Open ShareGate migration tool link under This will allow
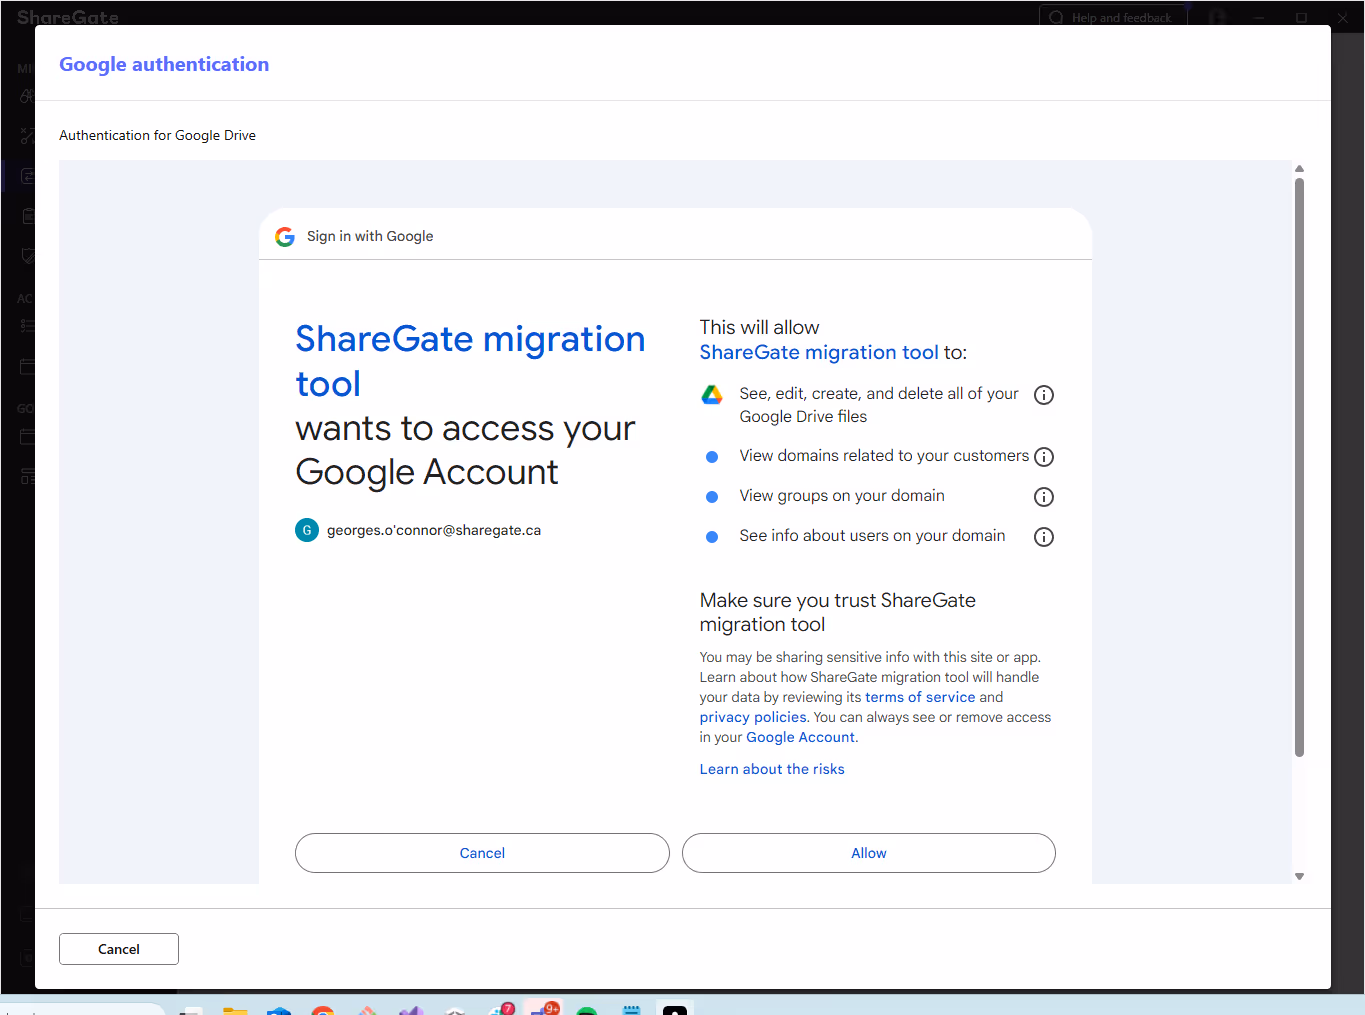The image size is (1365, 1015). click(x=819, y=352)
